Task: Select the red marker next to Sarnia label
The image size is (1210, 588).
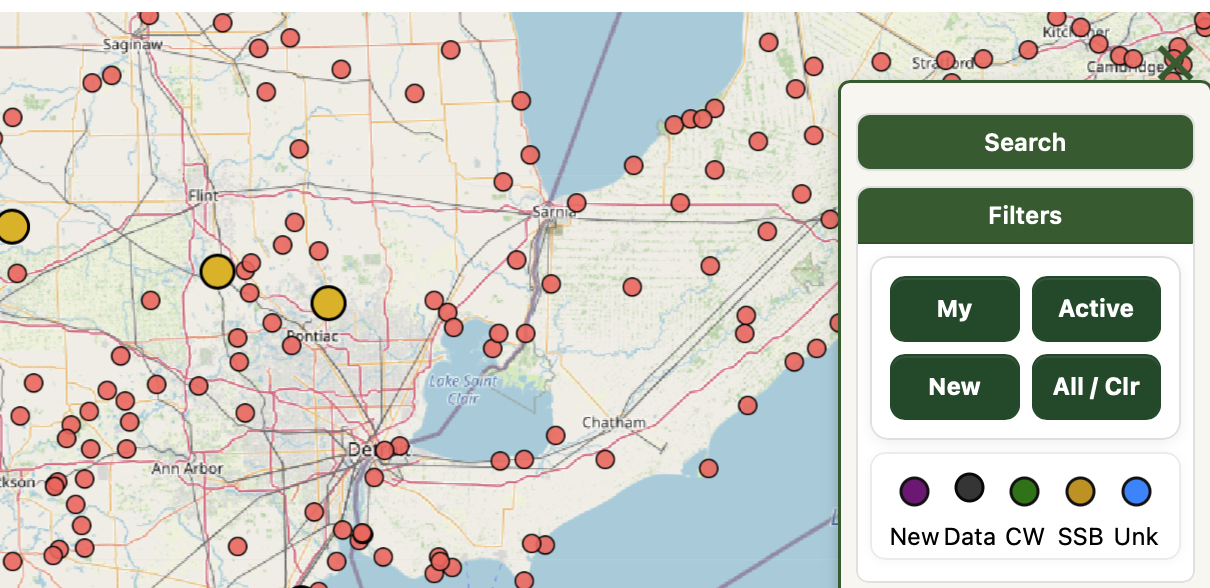Action: 576,203
